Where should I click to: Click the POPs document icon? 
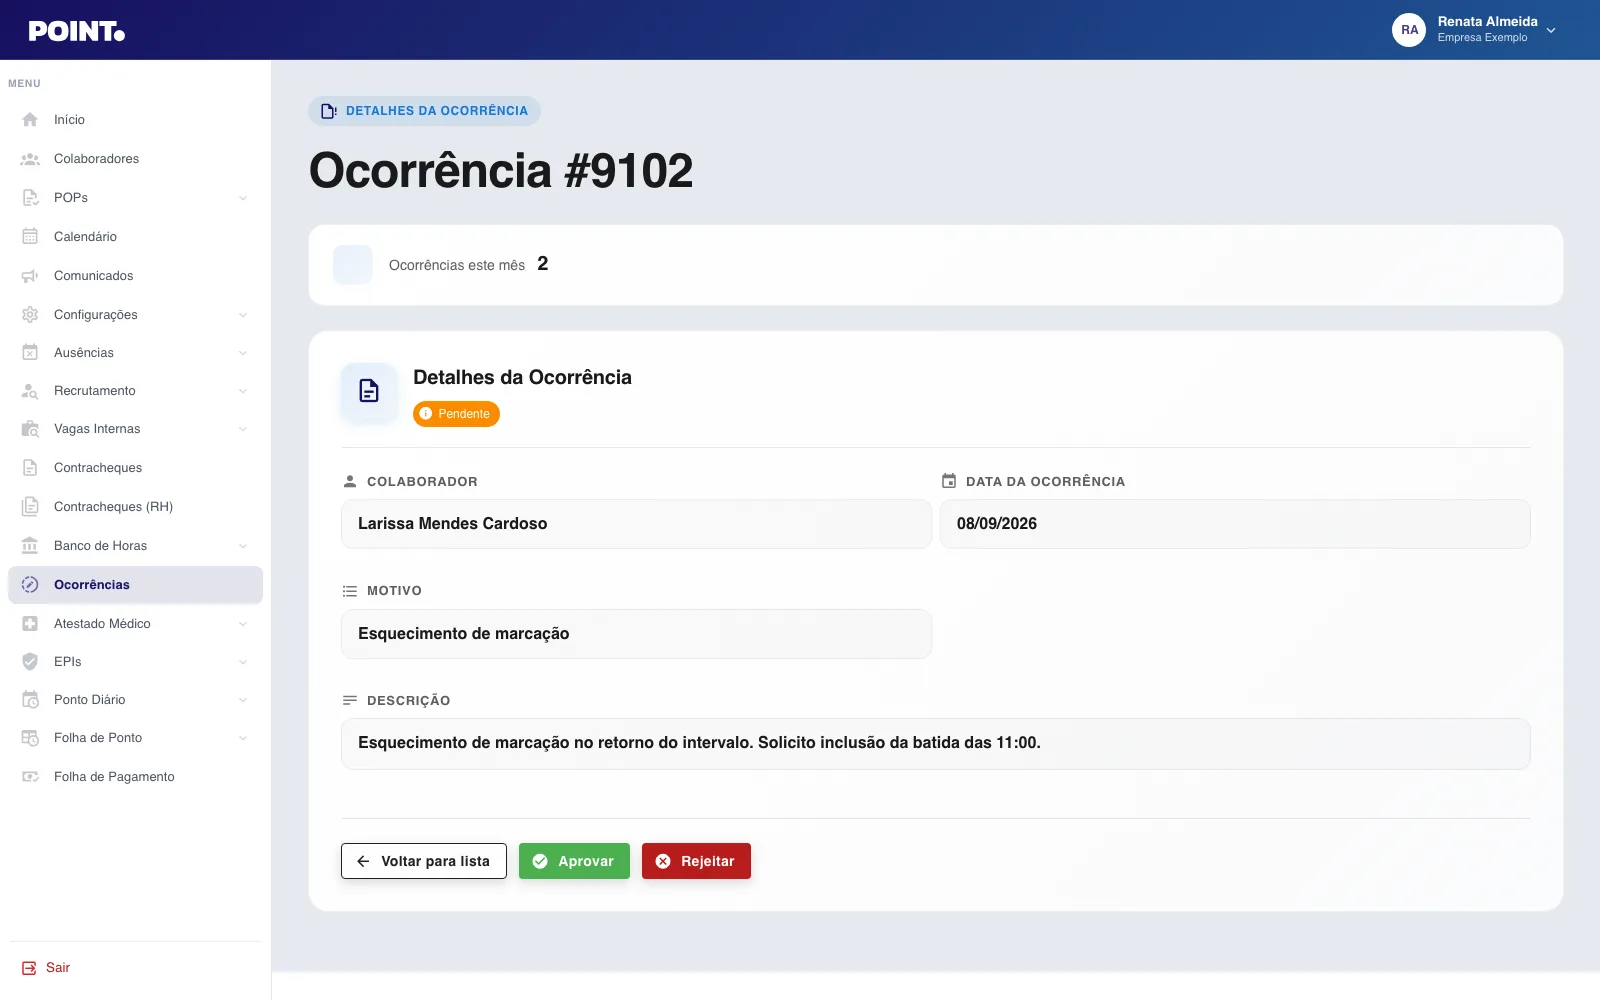click(x=30, y=198)
